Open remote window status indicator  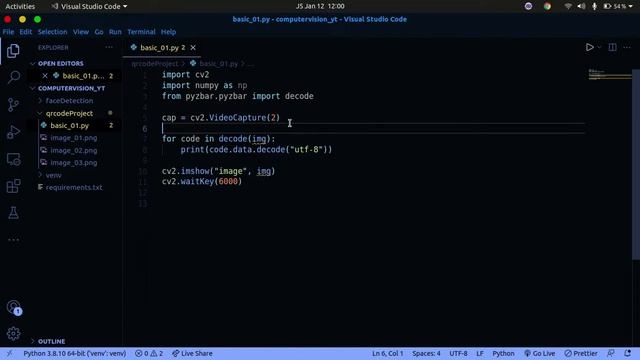(9, 353)
